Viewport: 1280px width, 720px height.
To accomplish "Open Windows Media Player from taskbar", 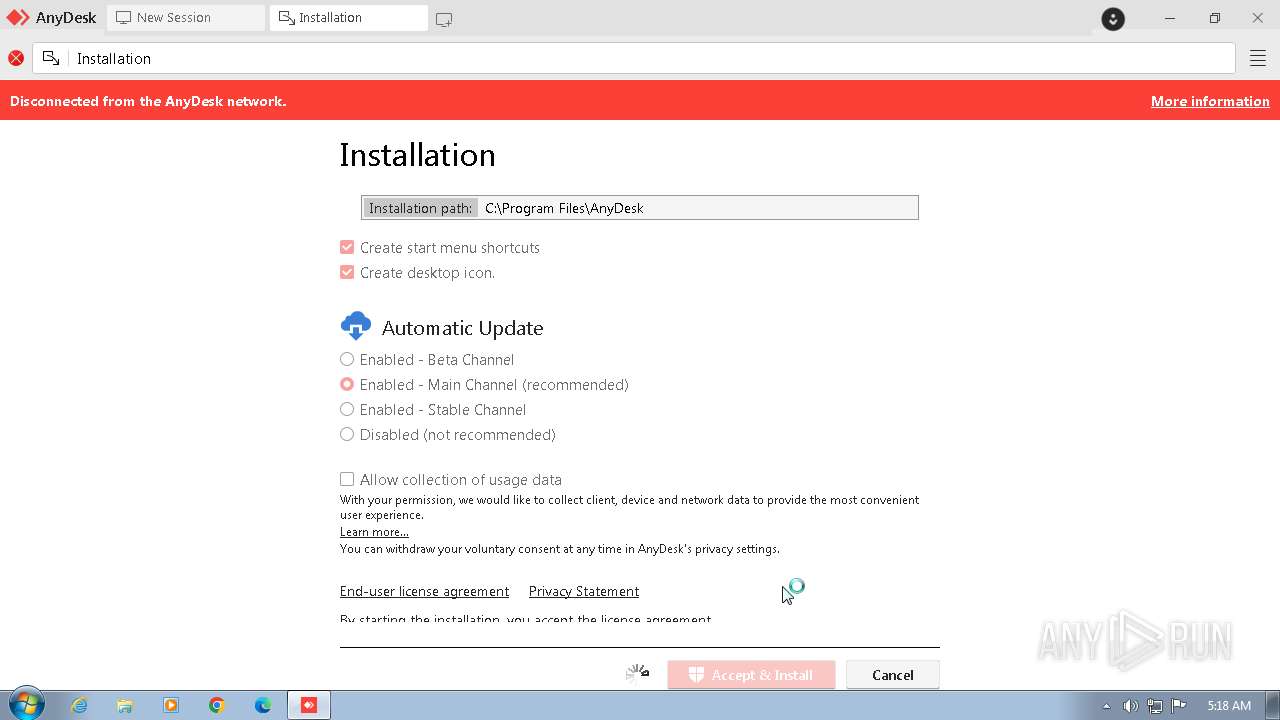I will (x=171, y=705).
